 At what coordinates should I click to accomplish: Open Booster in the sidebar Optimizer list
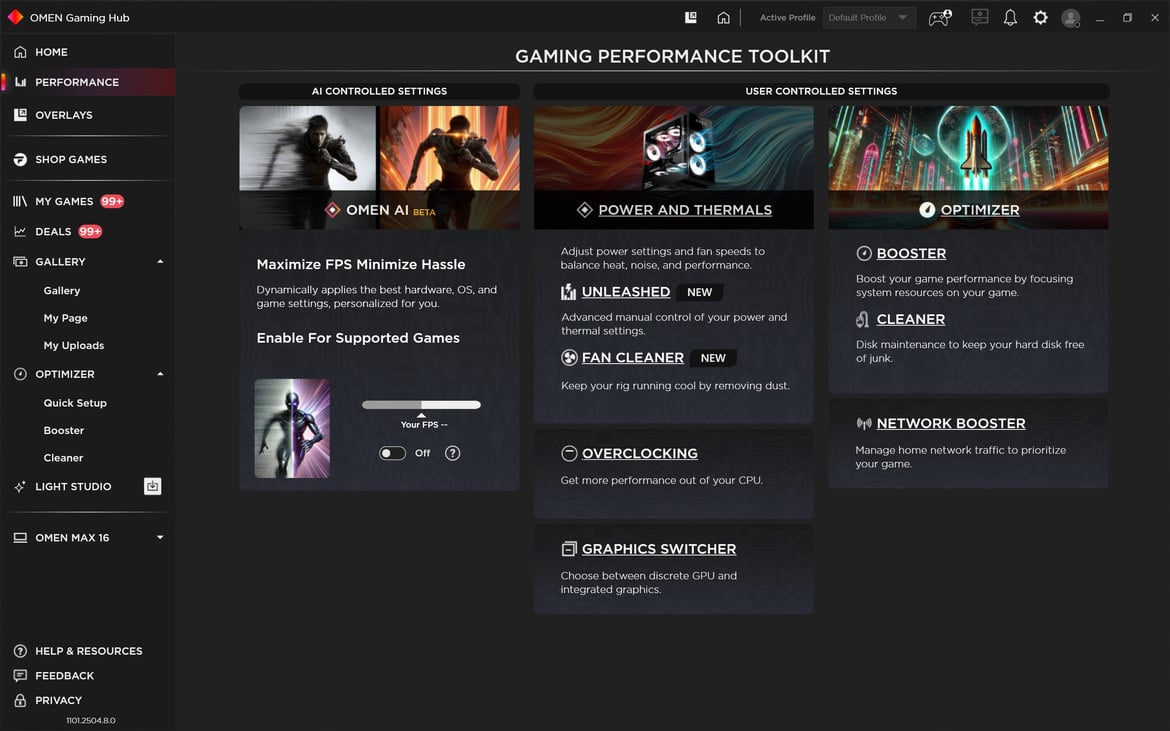pyautogui.click(x=64, y=430)
